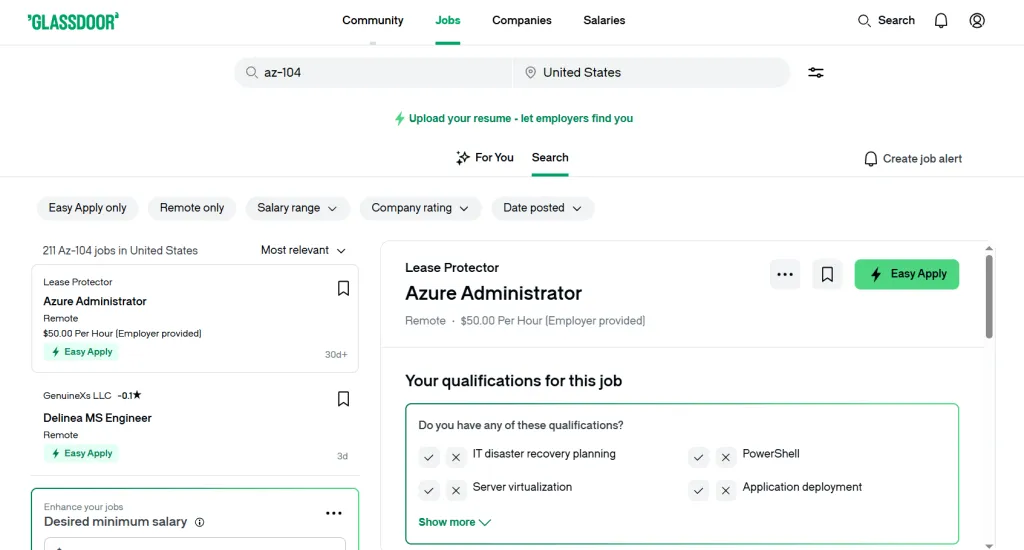Viewport: 1024px width, 550px height.
Task: Mark Server virtualization as not qualified
Action: 456,490
